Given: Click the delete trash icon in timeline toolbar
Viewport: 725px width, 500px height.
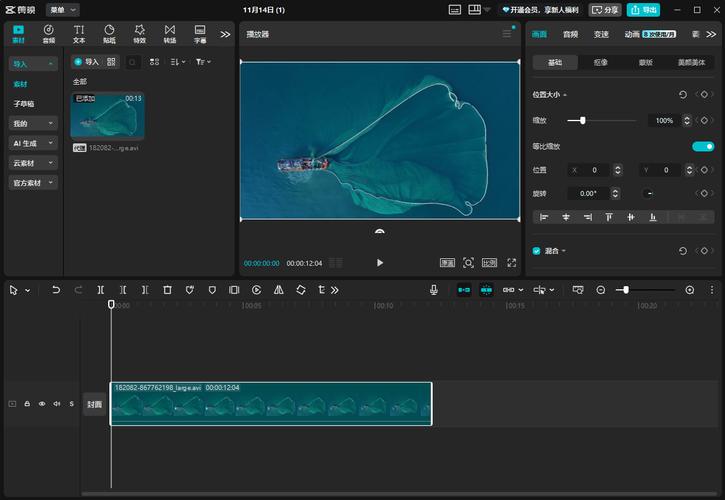Looking at the screenshot, I should (x=167, y=290).
